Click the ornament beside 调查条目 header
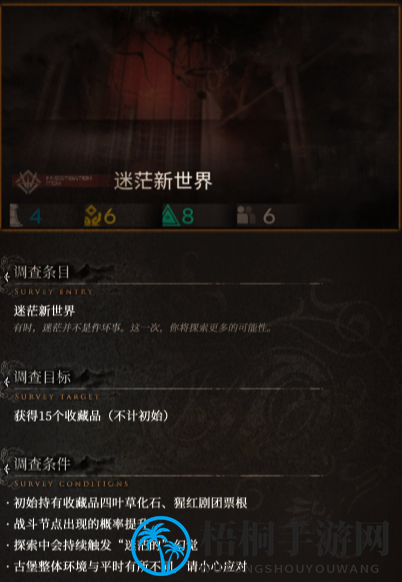This screenshot has height=582, width=402. point(6,275)
